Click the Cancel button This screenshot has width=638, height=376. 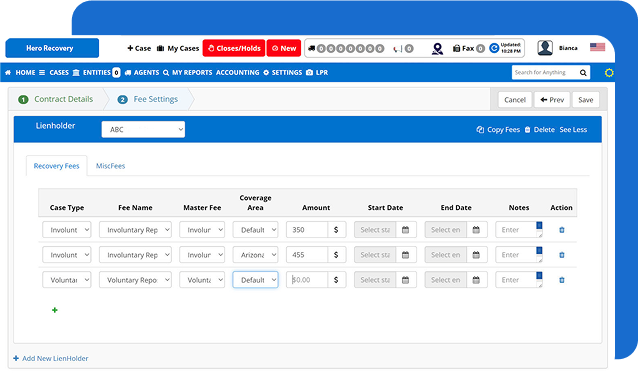[515, 100]
